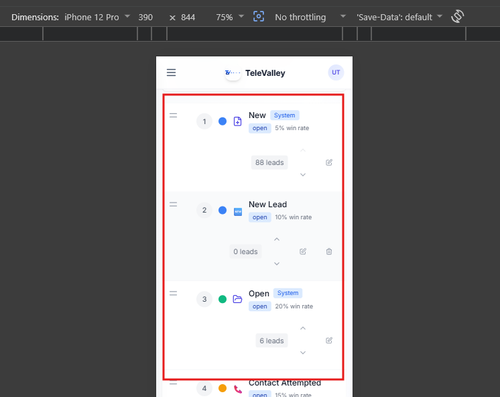Click the 20% win rate text
This screenshot has height=397, width=500.
click(294, 306)
